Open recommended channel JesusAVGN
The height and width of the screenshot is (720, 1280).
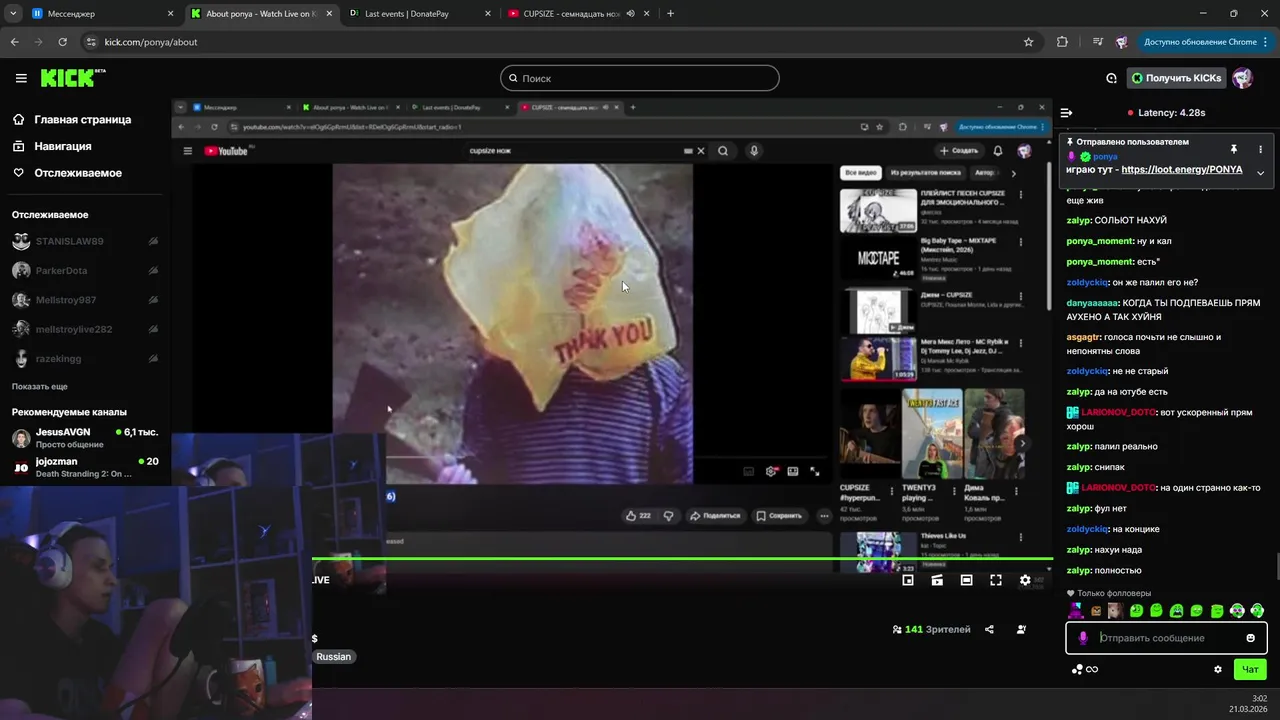click(x=85, y=437)
